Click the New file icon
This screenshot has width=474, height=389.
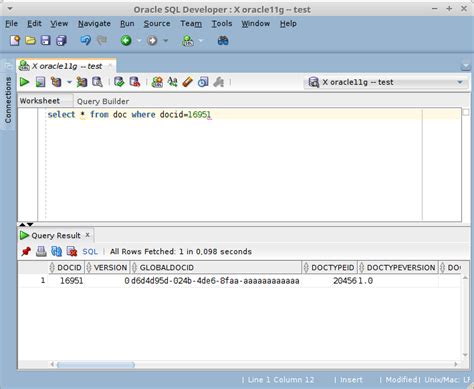15,41
